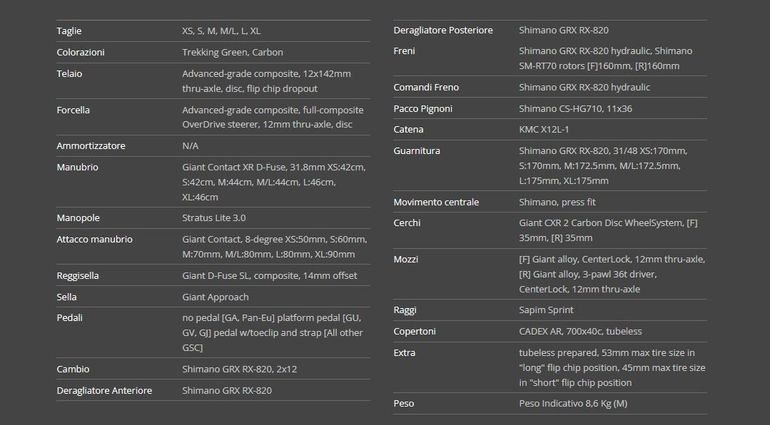Click the KMC X12L-1 chain value
Image resolution: width=770 pixels, height=425 pixels.
pyautogui.click(x=544, y=130)
